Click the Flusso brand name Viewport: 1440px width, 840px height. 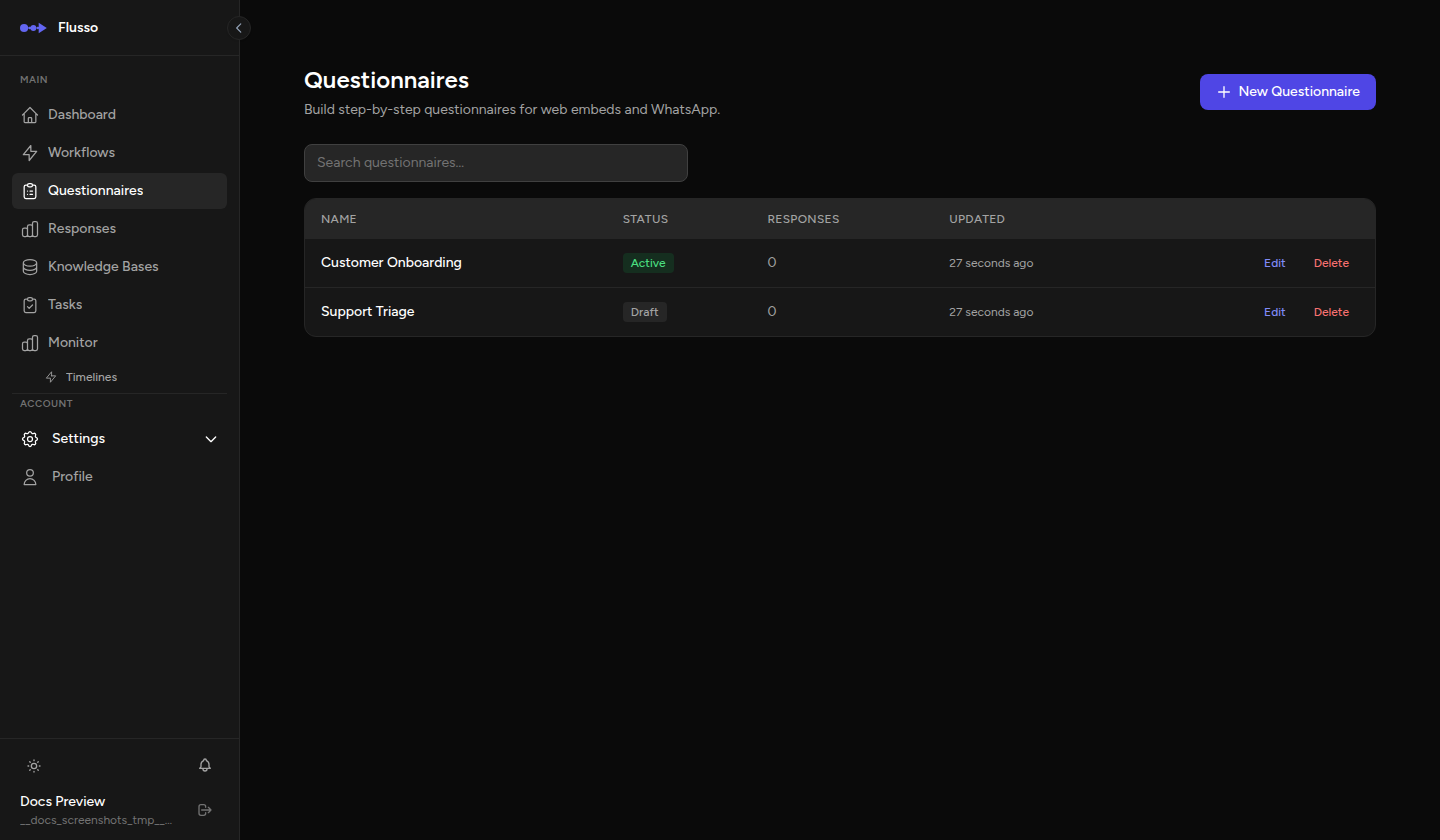point(78,28)
